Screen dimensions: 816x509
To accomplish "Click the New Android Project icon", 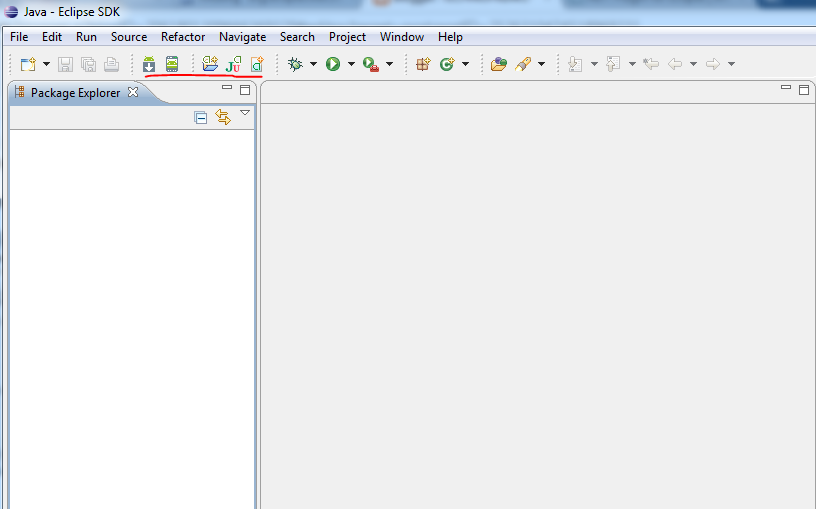I will (x=210, y=64).
